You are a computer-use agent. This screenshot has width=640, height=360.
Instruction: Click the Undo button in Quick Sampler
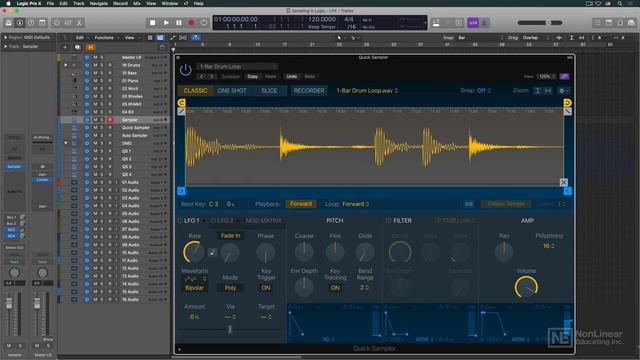pyautogui.click(x=291, y=76)
